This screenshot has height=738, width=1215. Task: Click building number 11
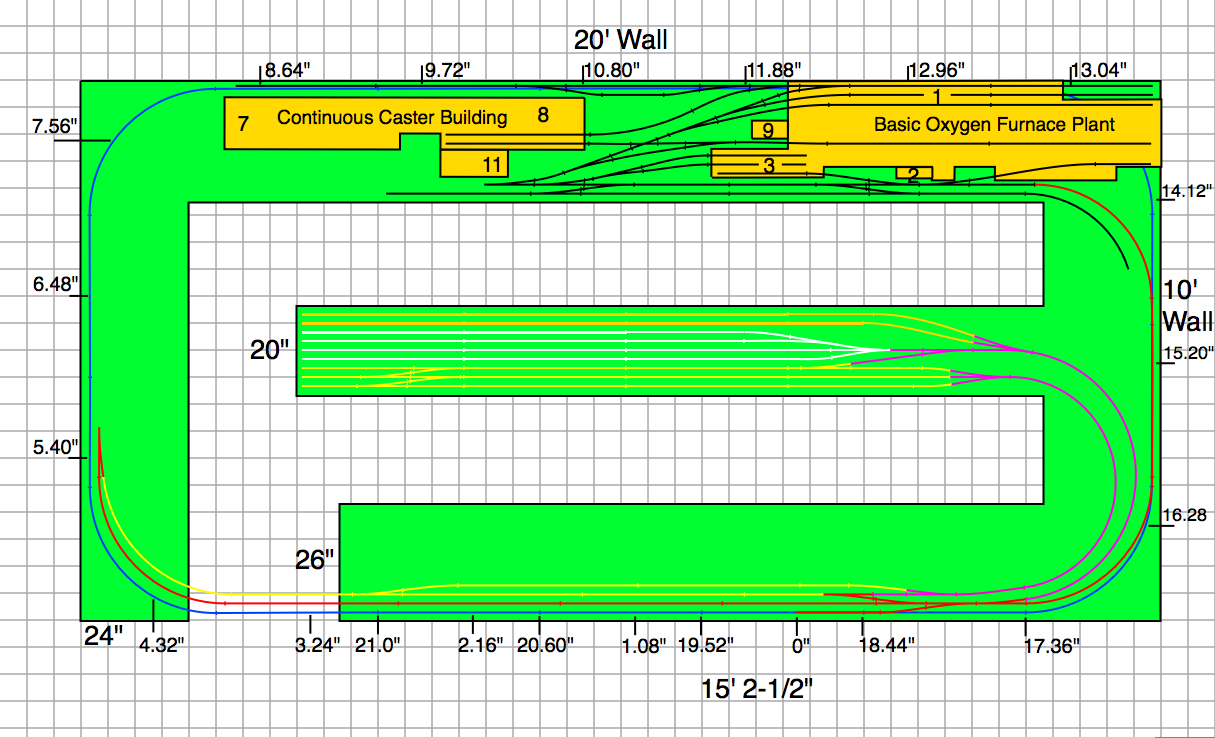click(x=490, y=165)
